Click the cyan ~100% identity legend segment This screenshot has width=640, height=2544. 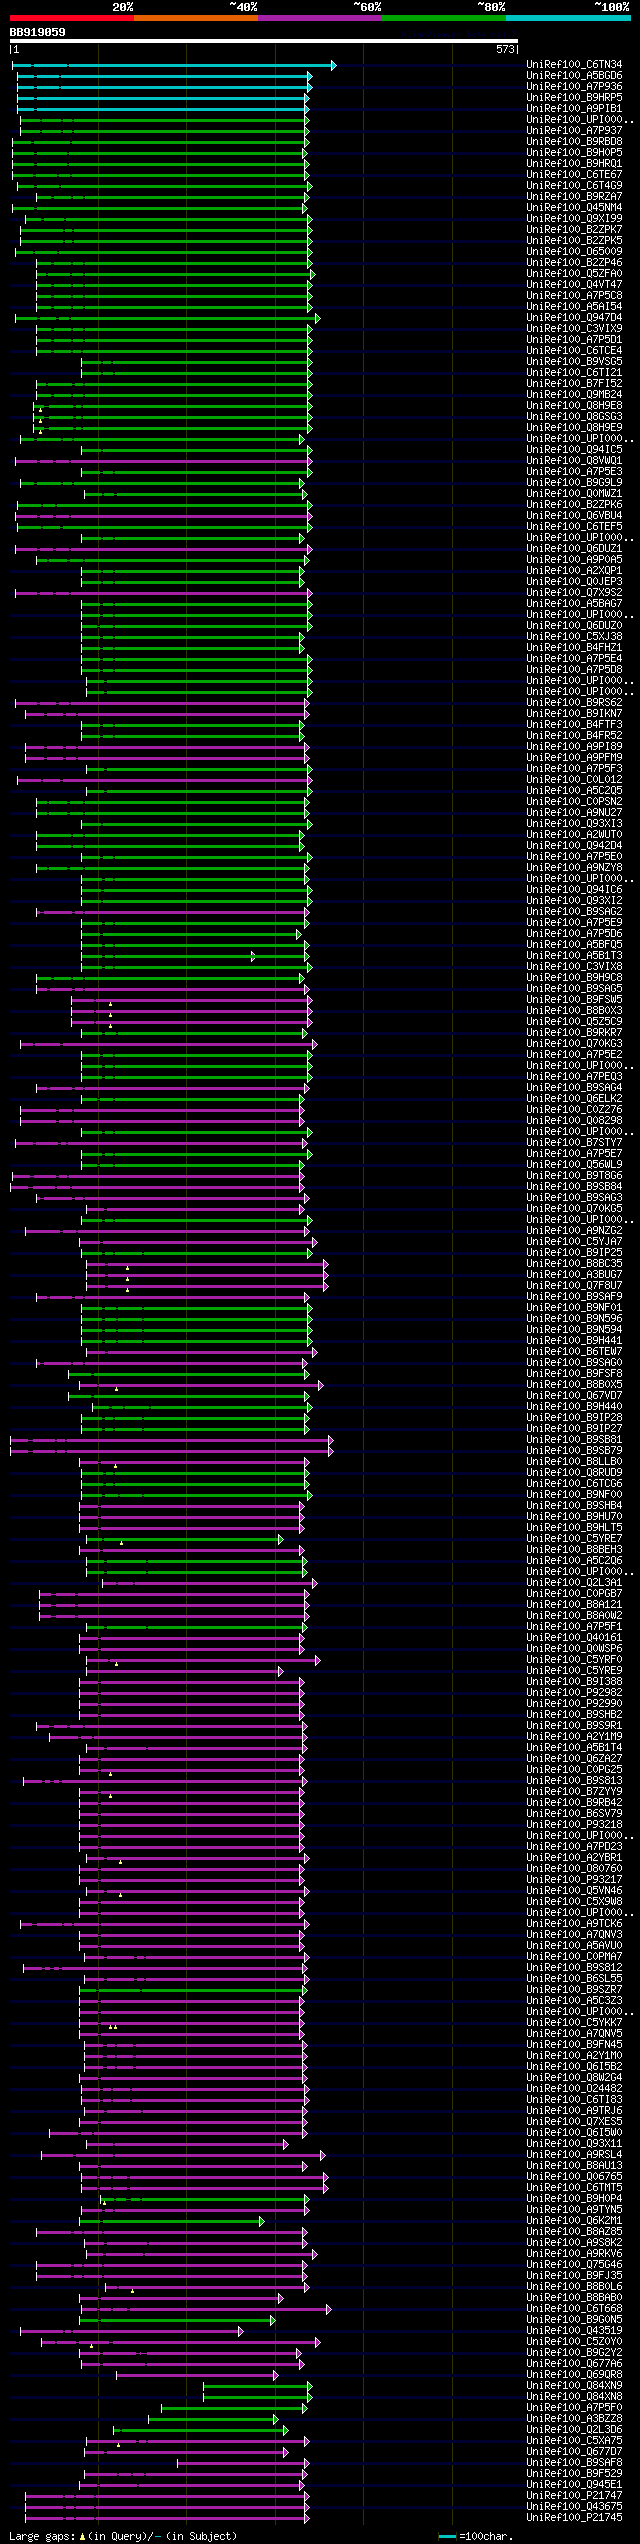(x=568, y=18)
